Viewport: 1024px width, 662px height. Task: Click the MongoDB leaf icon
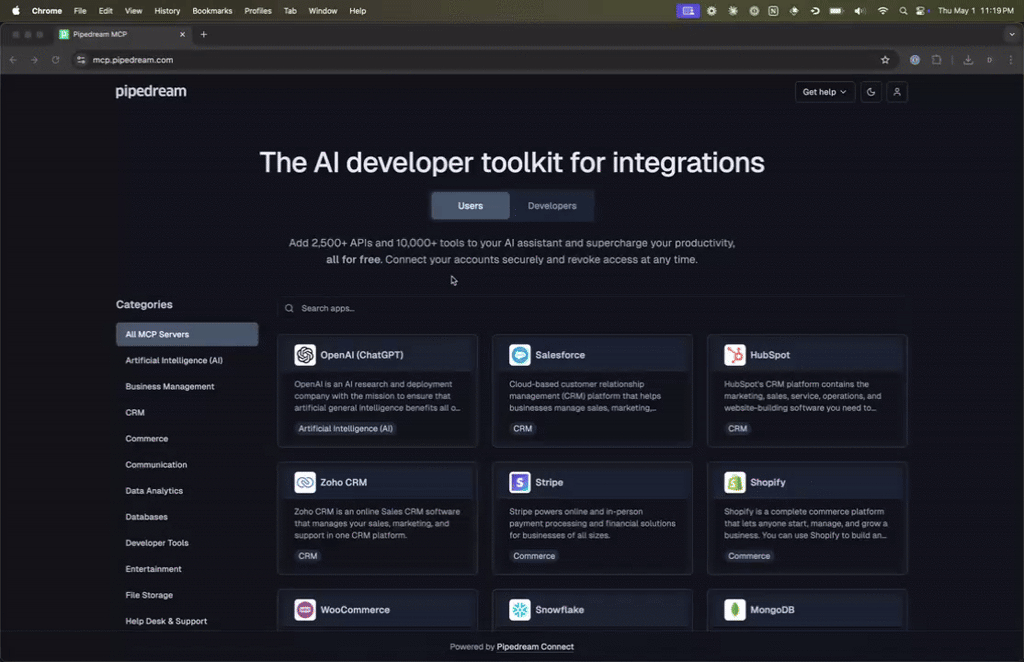(735, 609)
